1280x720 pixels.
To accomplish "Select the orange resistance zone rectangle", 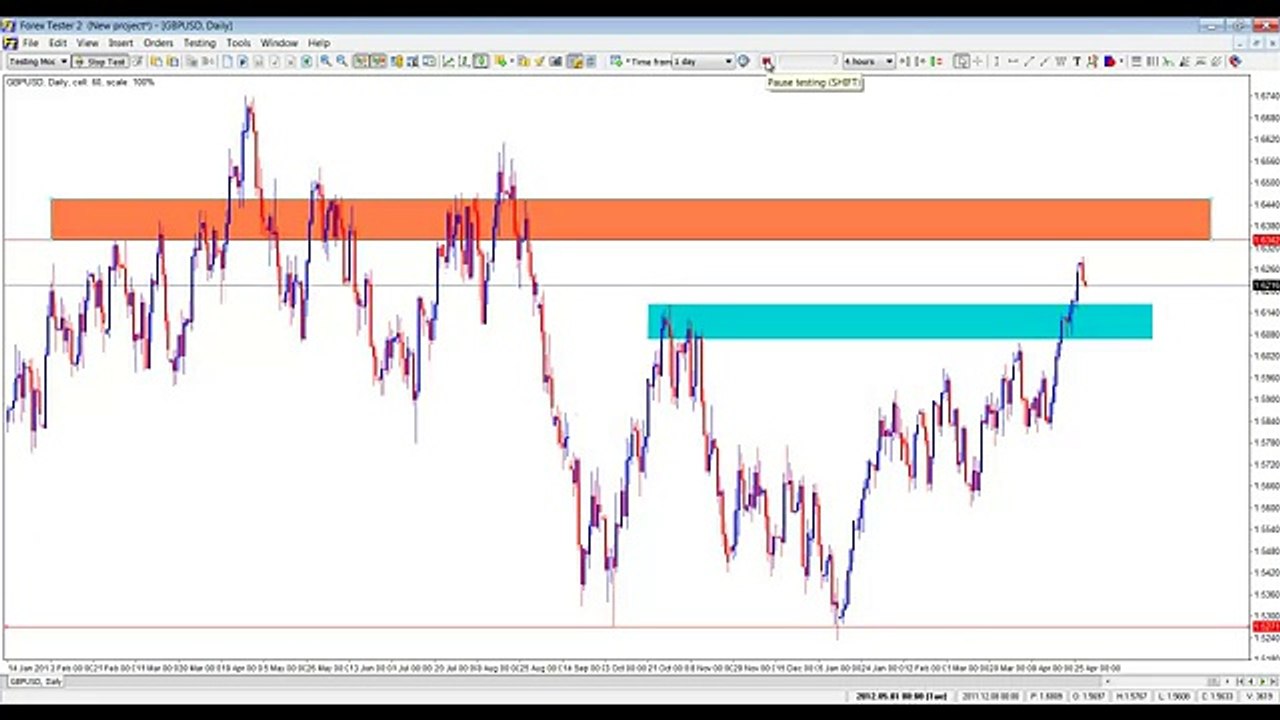I will click(x=630, y=219).
